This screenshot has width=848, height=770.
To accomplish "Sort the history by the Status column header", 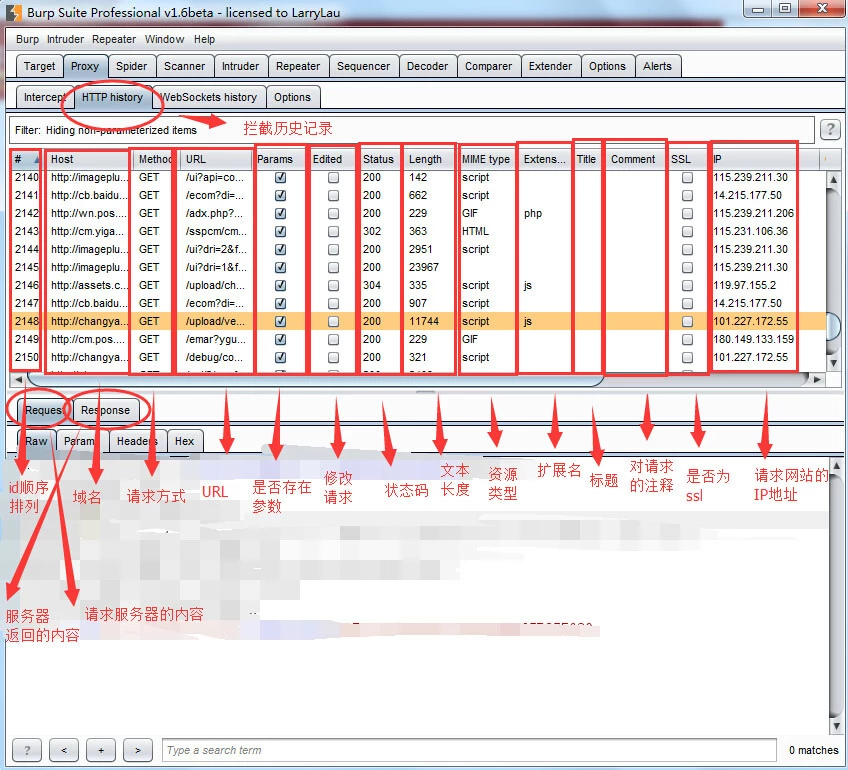I will pos(379,160).
